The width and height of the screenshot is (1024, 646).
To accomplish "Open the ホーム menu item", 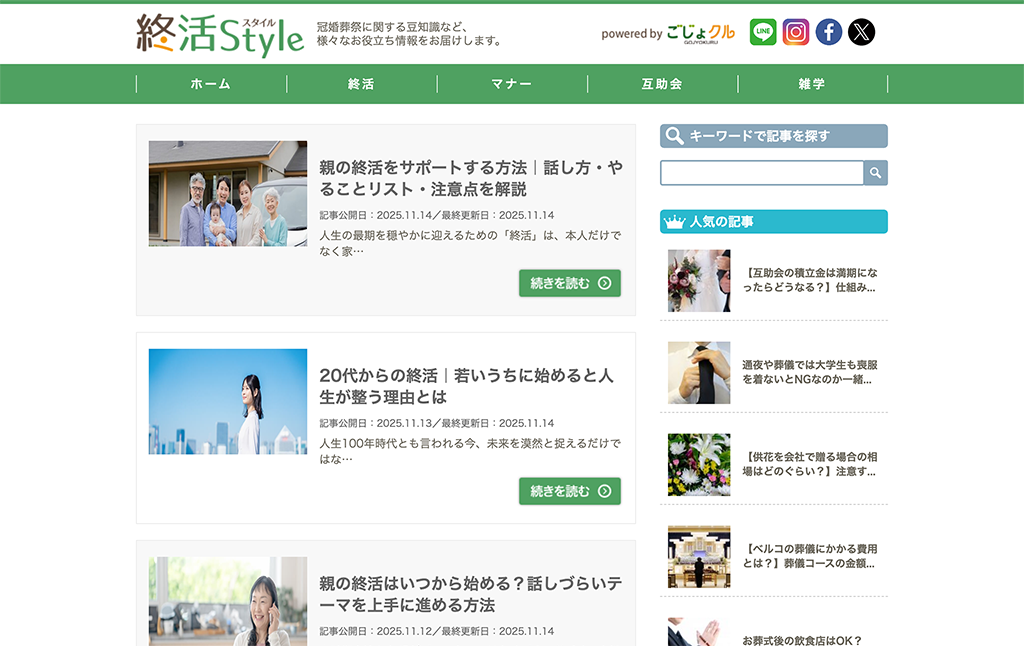I will [211, 84].
